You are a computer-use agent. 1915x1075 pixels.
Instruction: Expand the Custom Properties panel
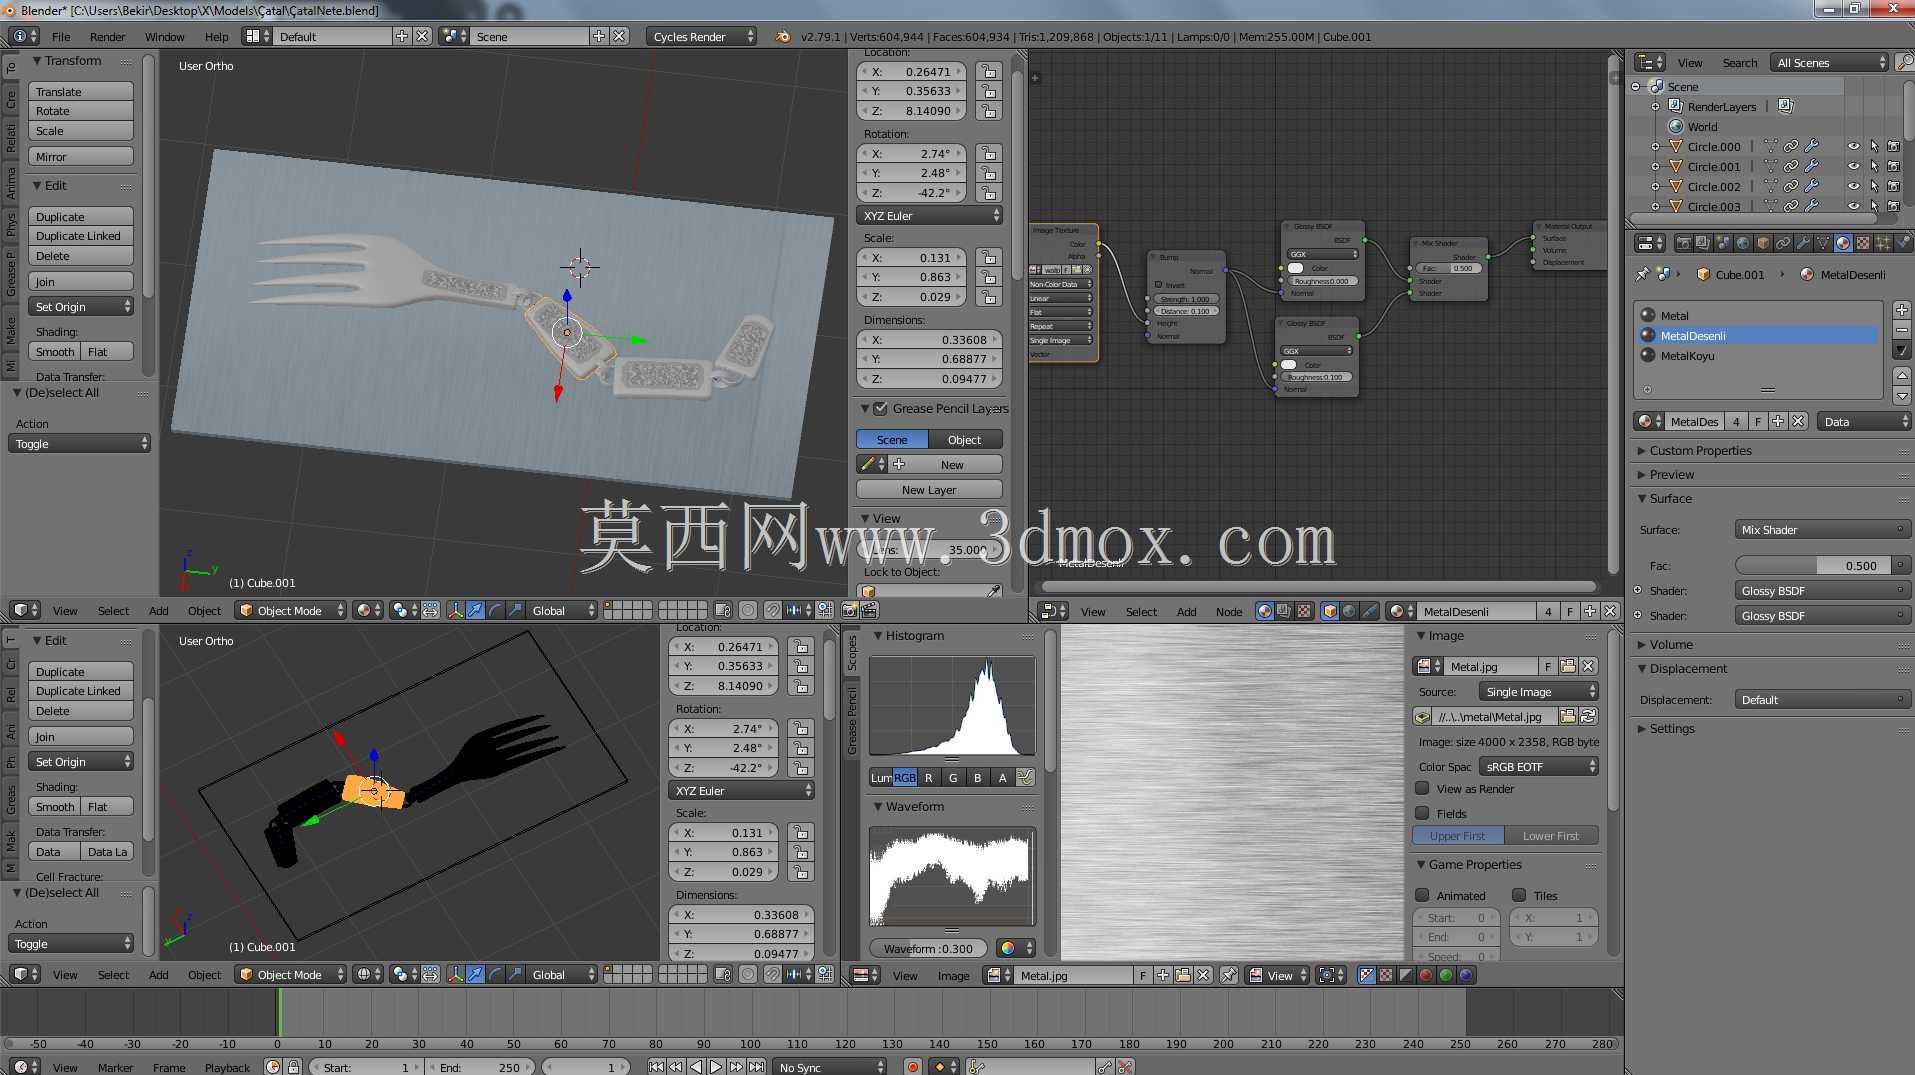[x=1700, y=450]
